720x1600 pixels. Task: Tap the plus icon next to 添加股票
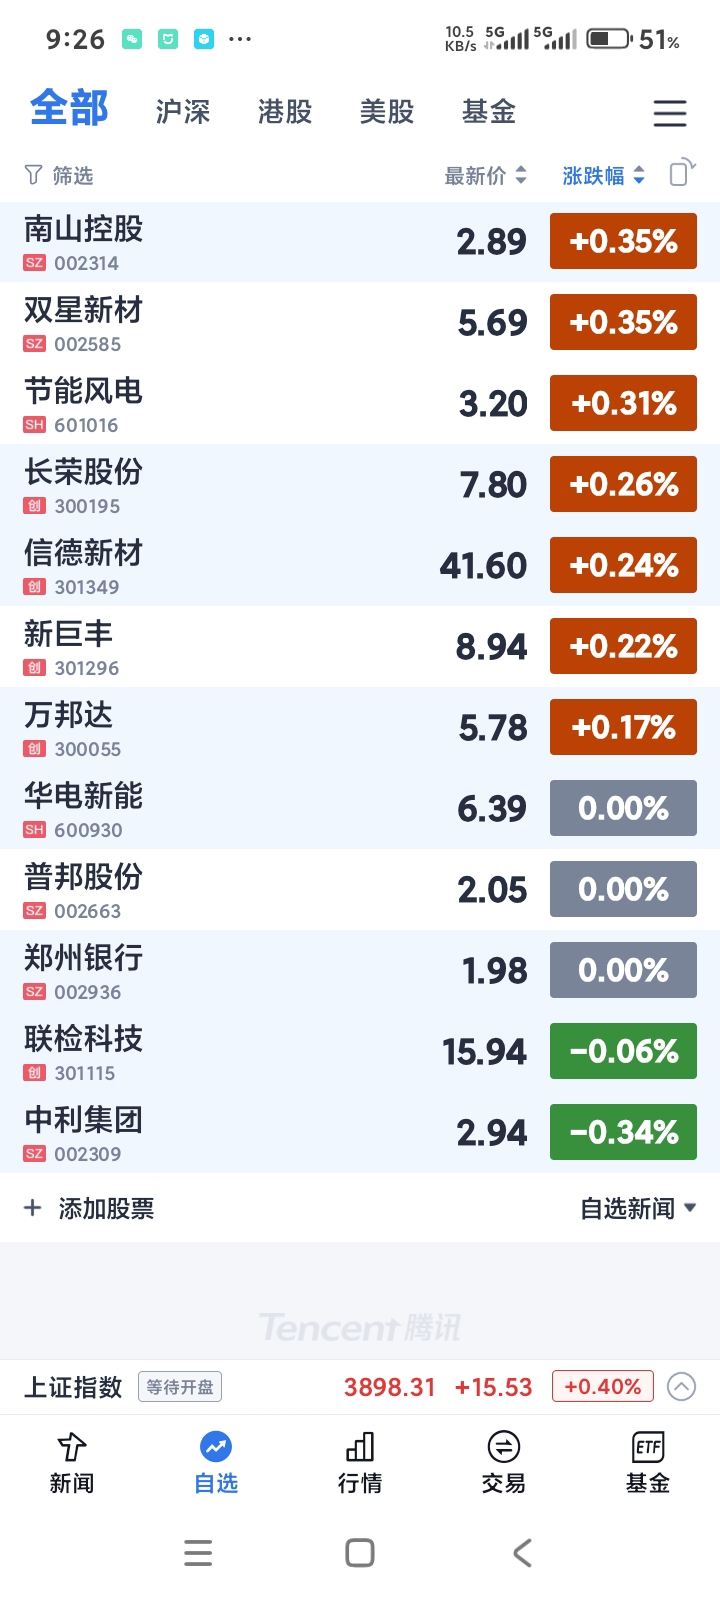33,1208
